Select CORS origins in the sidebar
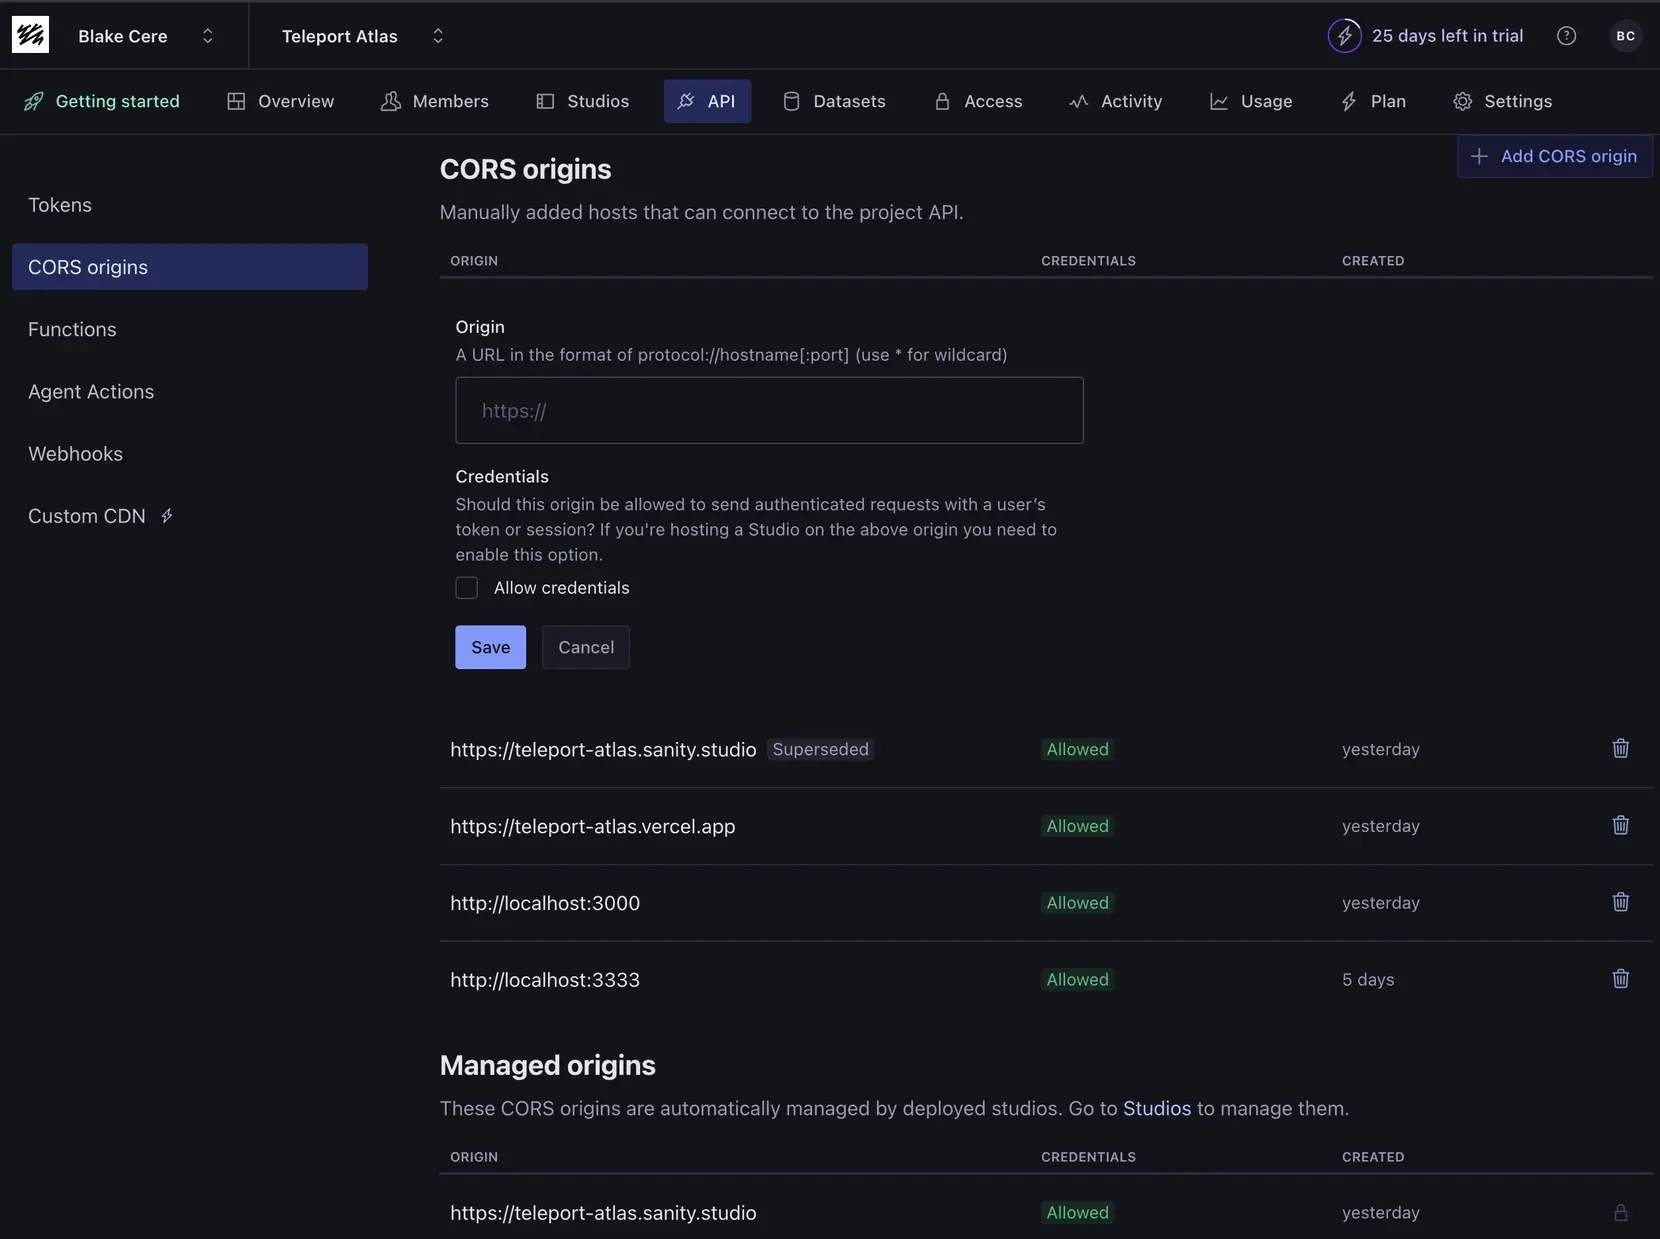 [x=190, y=267]
